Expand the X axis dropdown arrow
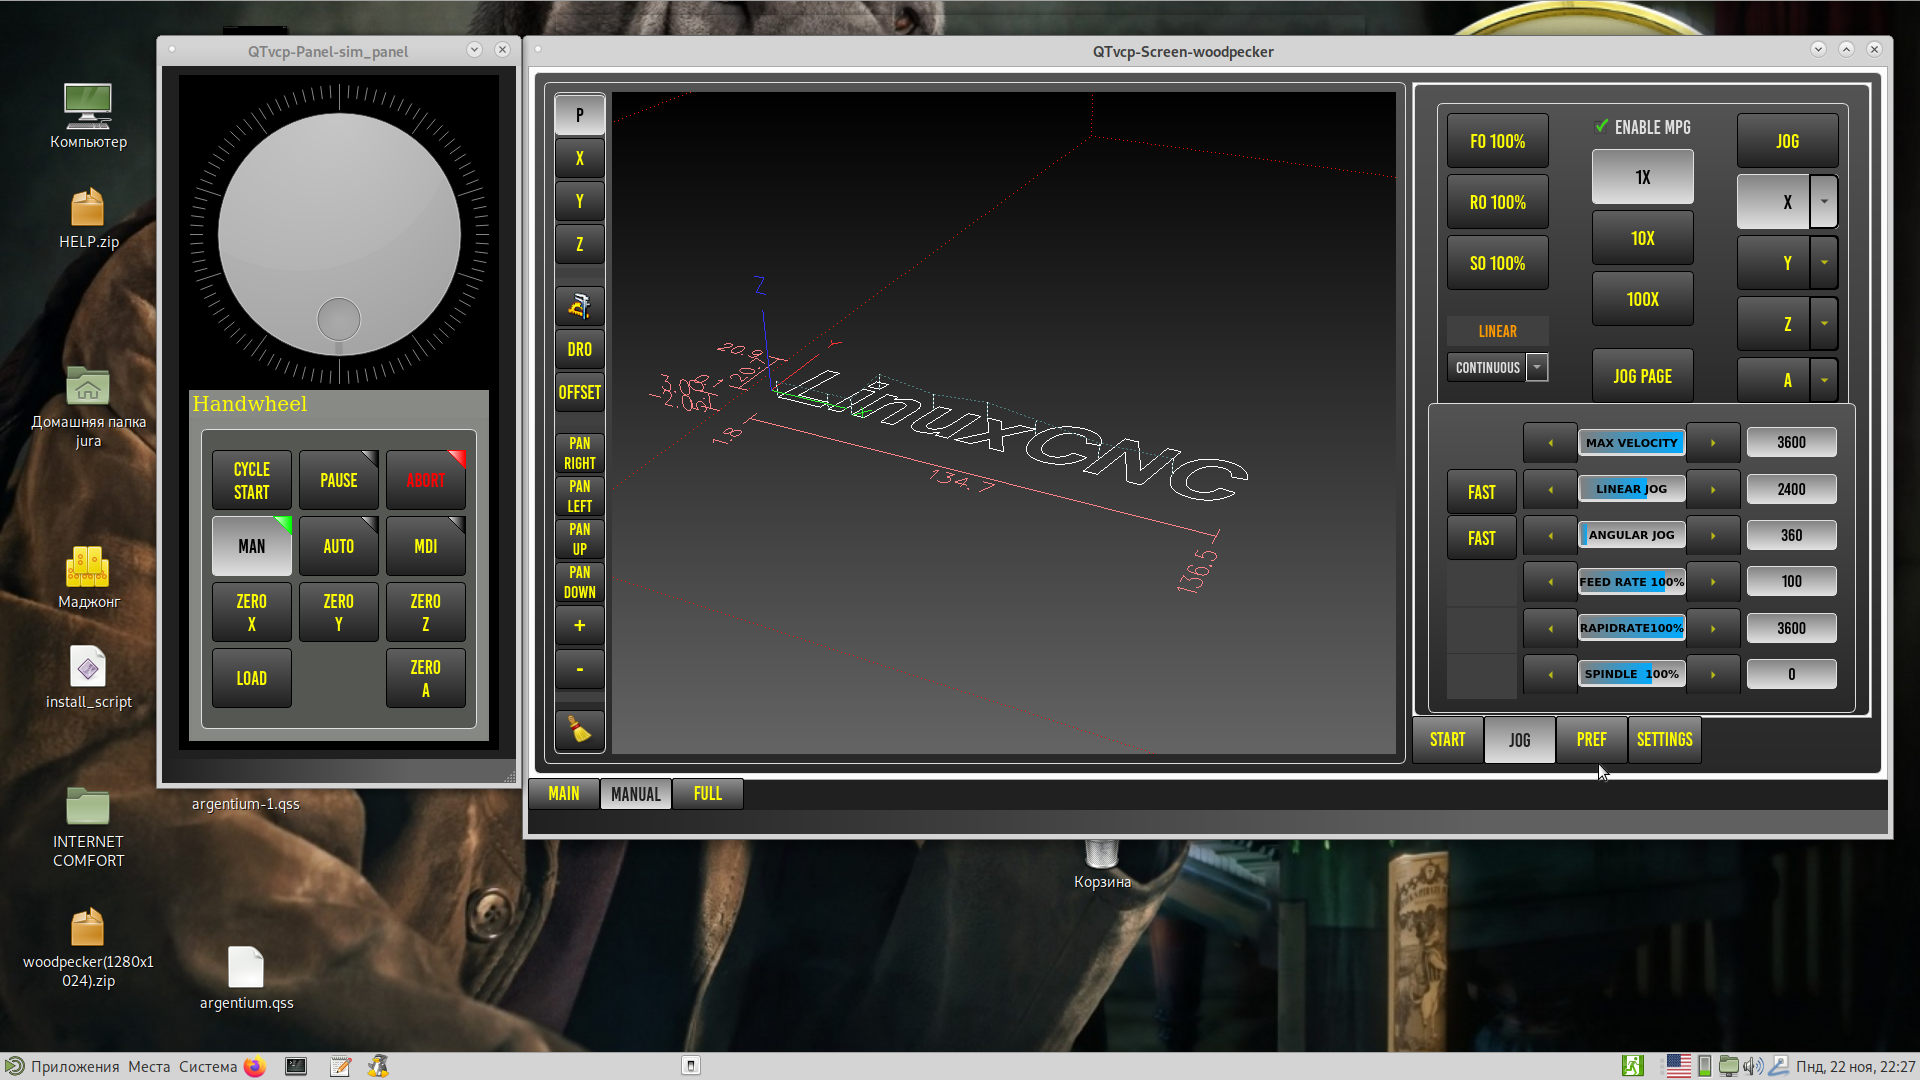Image resolution: width=1920 pixels, height=1080 pixels. (1824, 202)
